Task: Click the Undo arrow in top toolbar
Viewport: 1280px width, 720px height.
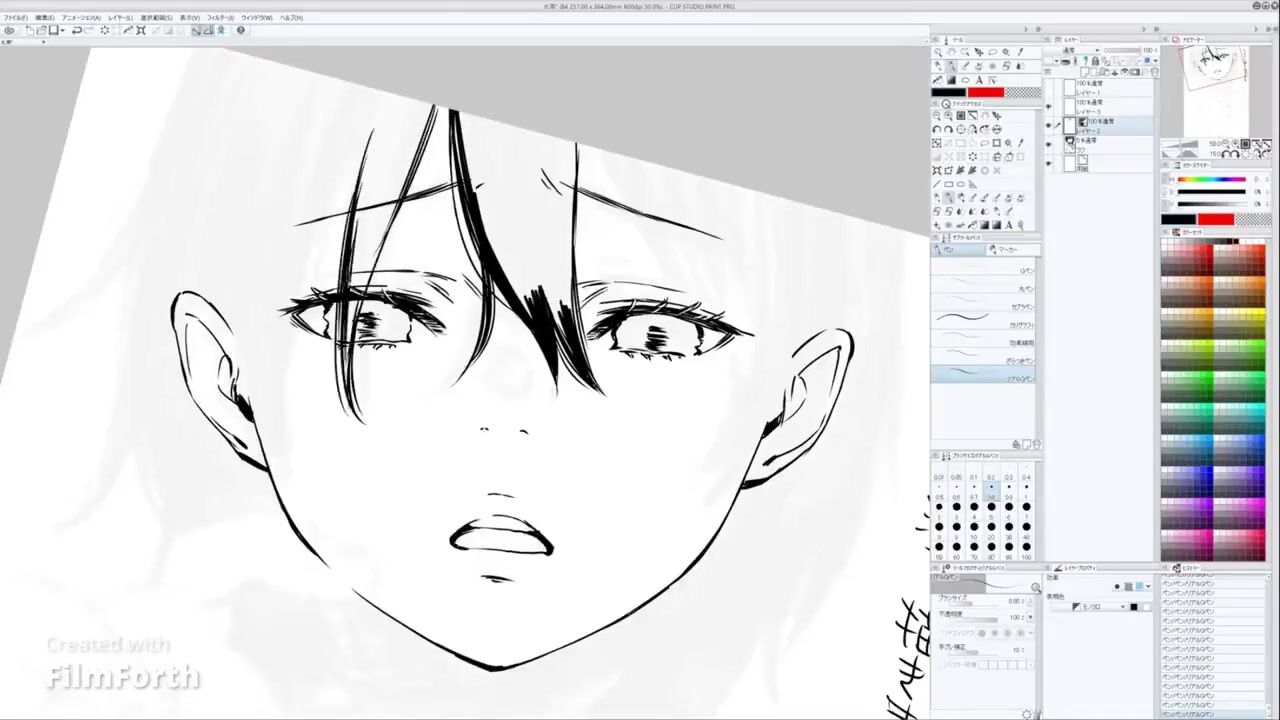Action: [x=76, y=30]
